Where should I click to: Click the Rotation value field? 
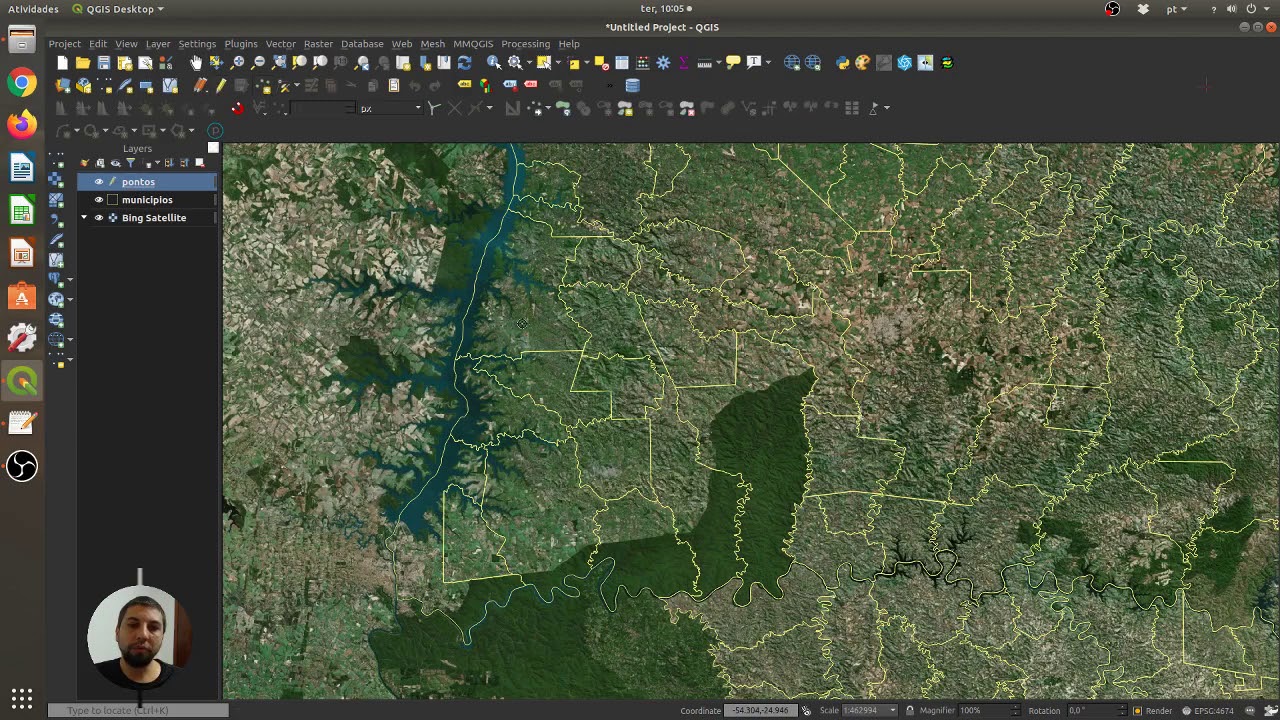1098,710
